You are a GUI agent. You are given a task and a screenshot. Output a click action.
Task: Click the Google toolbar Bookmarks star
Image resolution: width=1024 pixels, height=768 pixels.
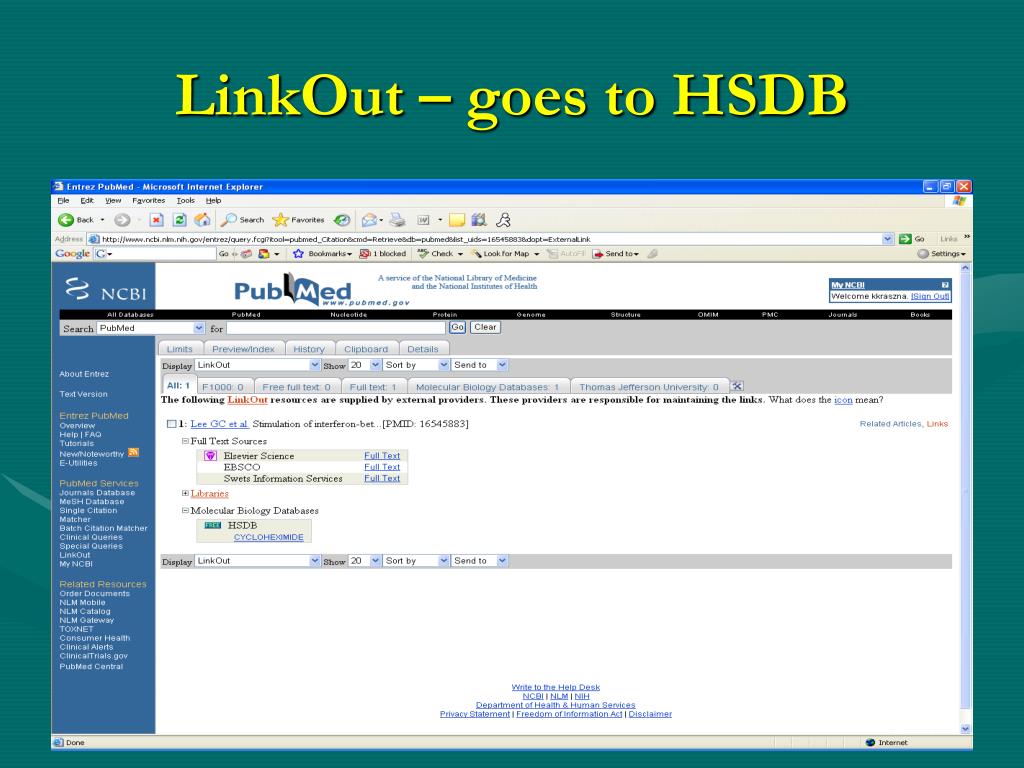click(298, 253)
